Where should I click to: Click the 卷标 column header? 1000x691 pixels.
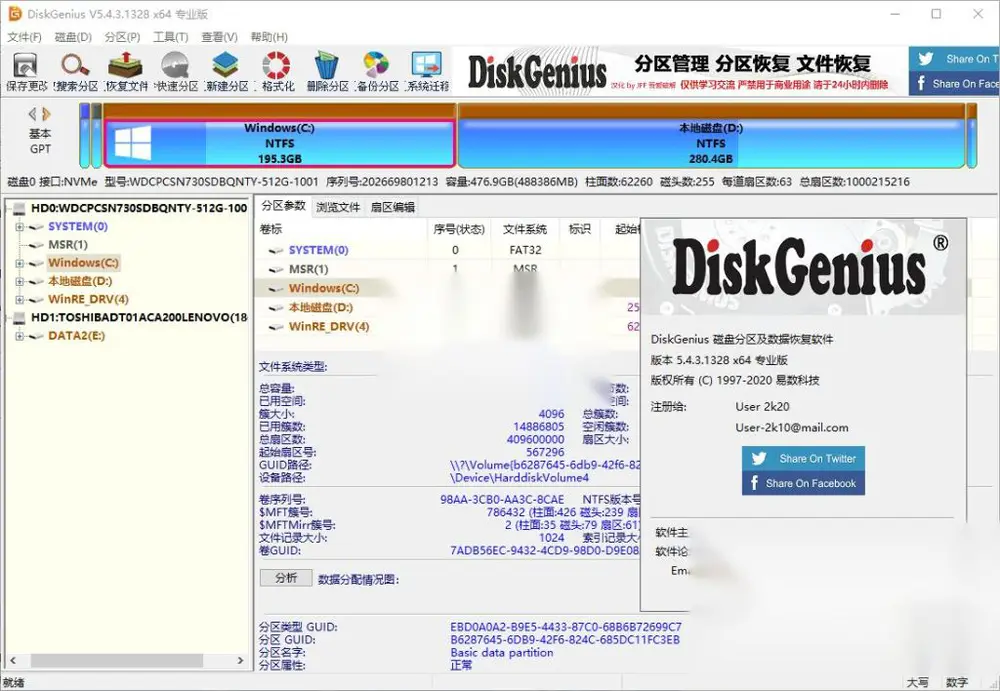[x=341, y=229]
